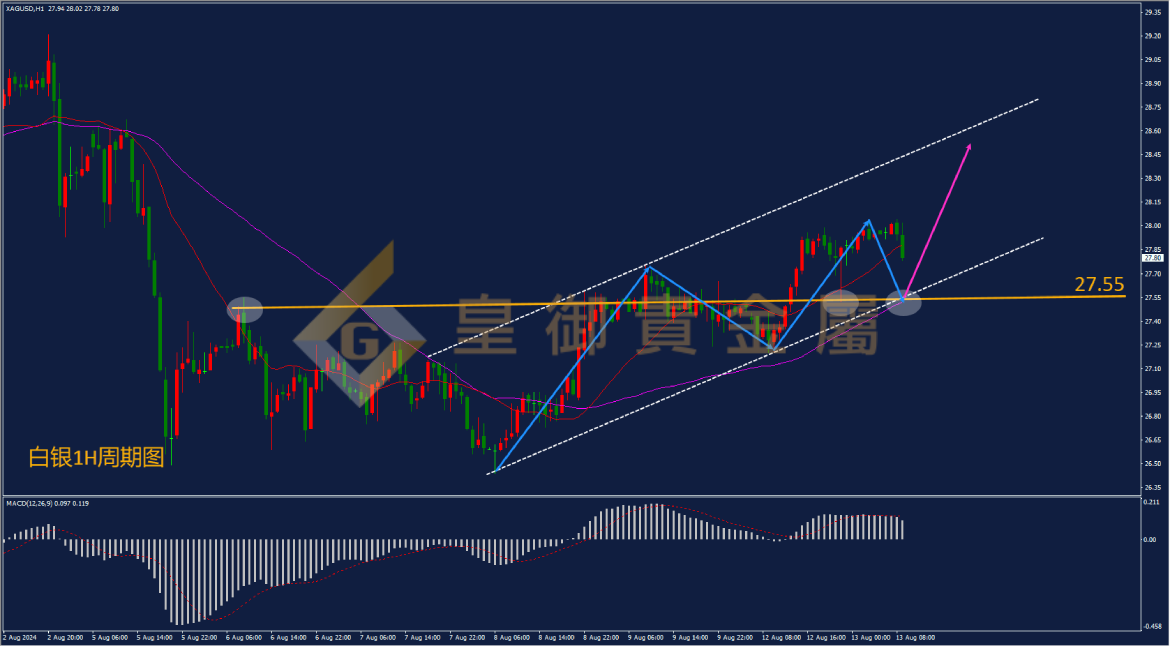Viewport: 1170px width, 647px height.
Task: Click the 27.70 price scale label
Action: click(x=1153, y=274)
